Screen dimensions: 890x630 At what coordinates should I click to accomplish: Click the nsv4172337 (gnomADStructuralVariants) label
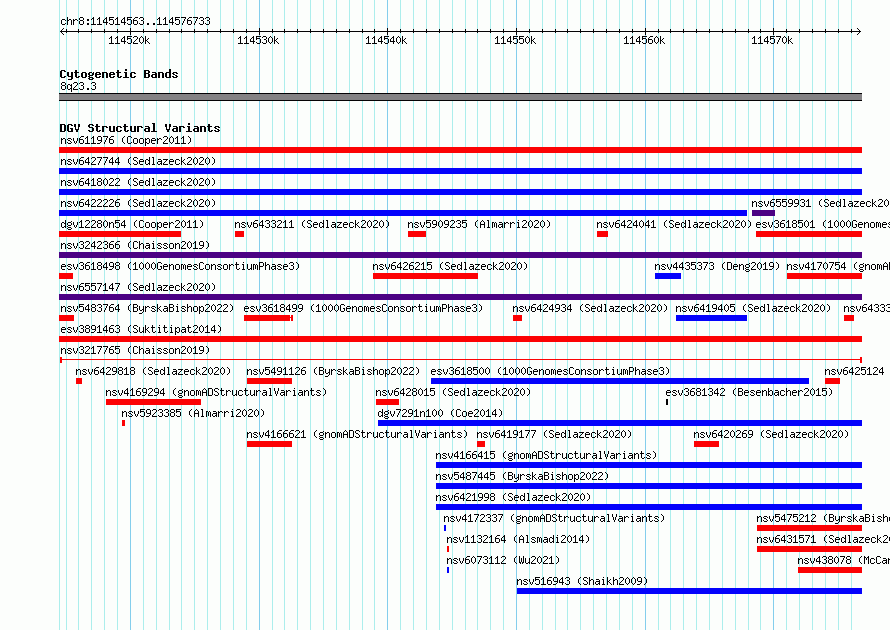tap(554, 518)
